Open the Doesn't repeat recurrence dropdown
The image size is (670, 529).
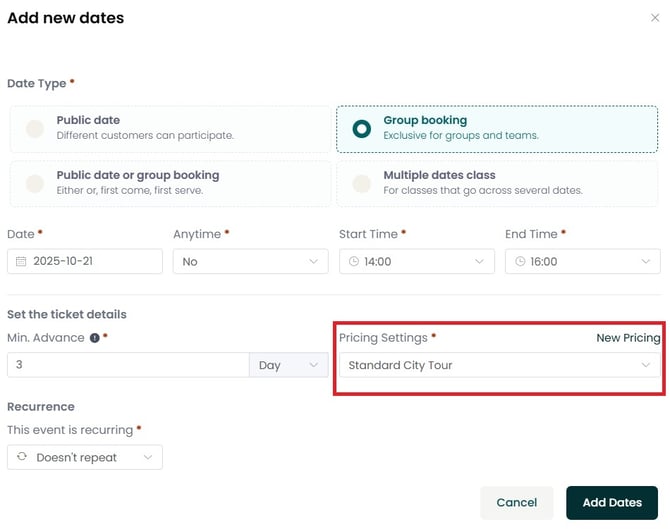[x=85, y=458]
